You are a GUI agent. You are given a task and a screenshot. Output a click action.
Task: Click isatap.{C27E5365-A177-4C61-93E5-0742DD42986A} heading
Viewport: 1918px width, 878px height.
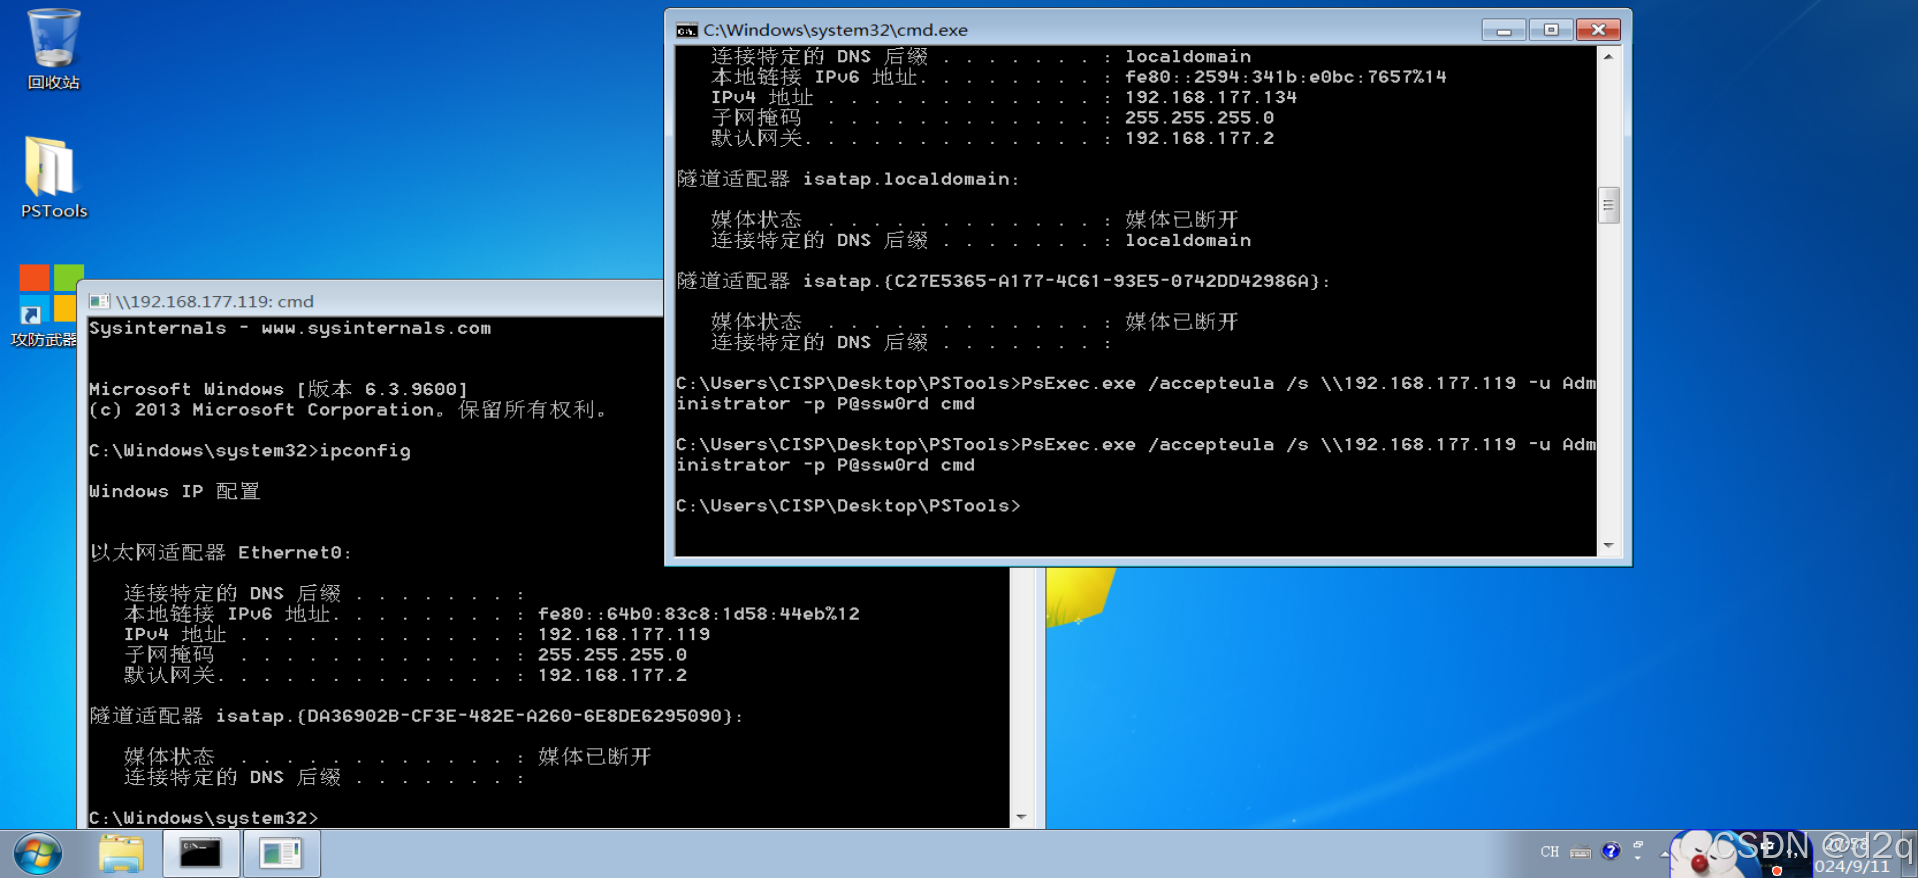tap(1003, 281)
